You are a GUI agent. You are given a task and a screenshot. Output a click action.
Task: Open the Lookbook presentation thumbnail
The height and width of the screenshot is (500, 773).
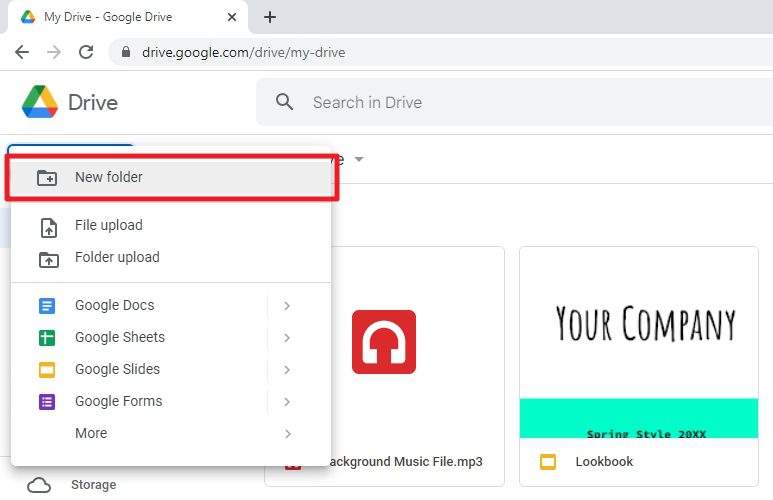(x=639, y=343)
